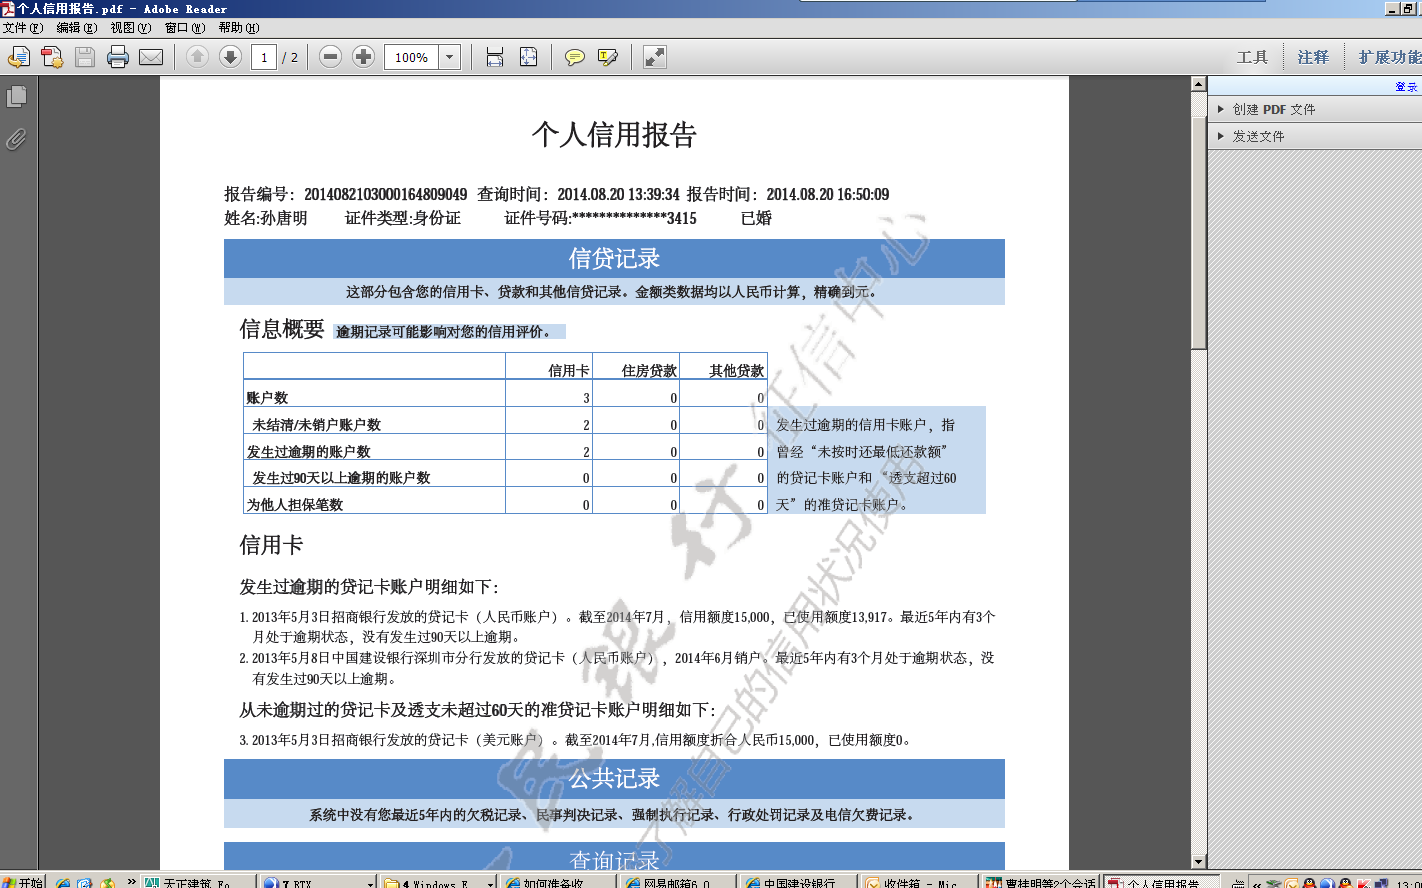Click the 100% zoom level field
Viewport: 1422px width, 888px height.
(412, 57)
